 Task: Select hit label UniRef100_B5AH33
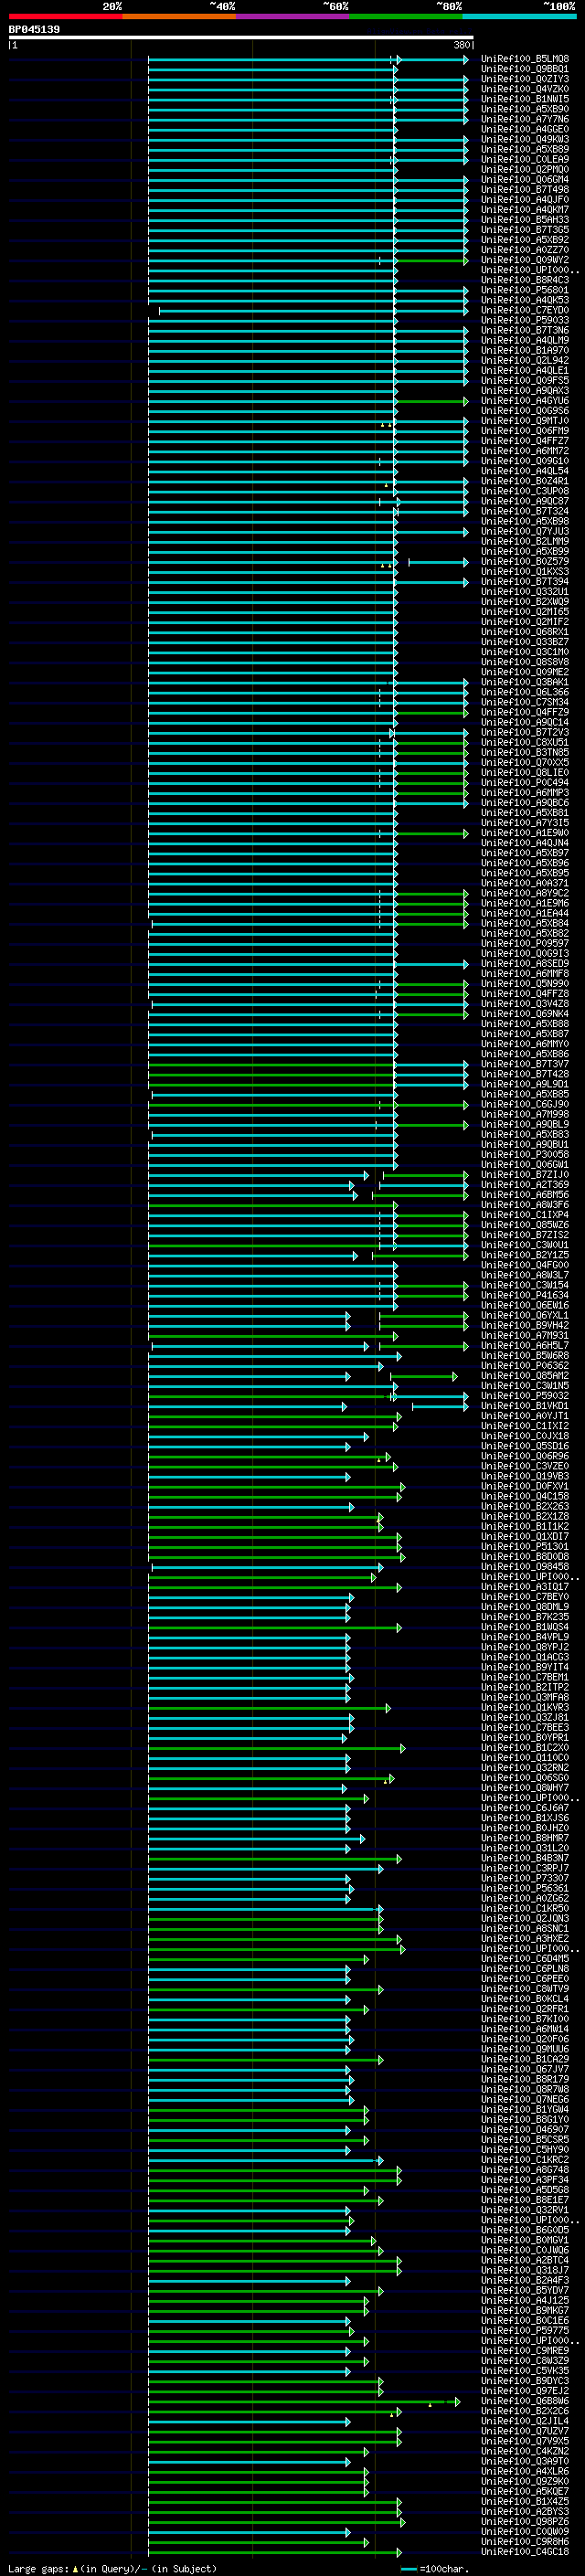(525, 220)
